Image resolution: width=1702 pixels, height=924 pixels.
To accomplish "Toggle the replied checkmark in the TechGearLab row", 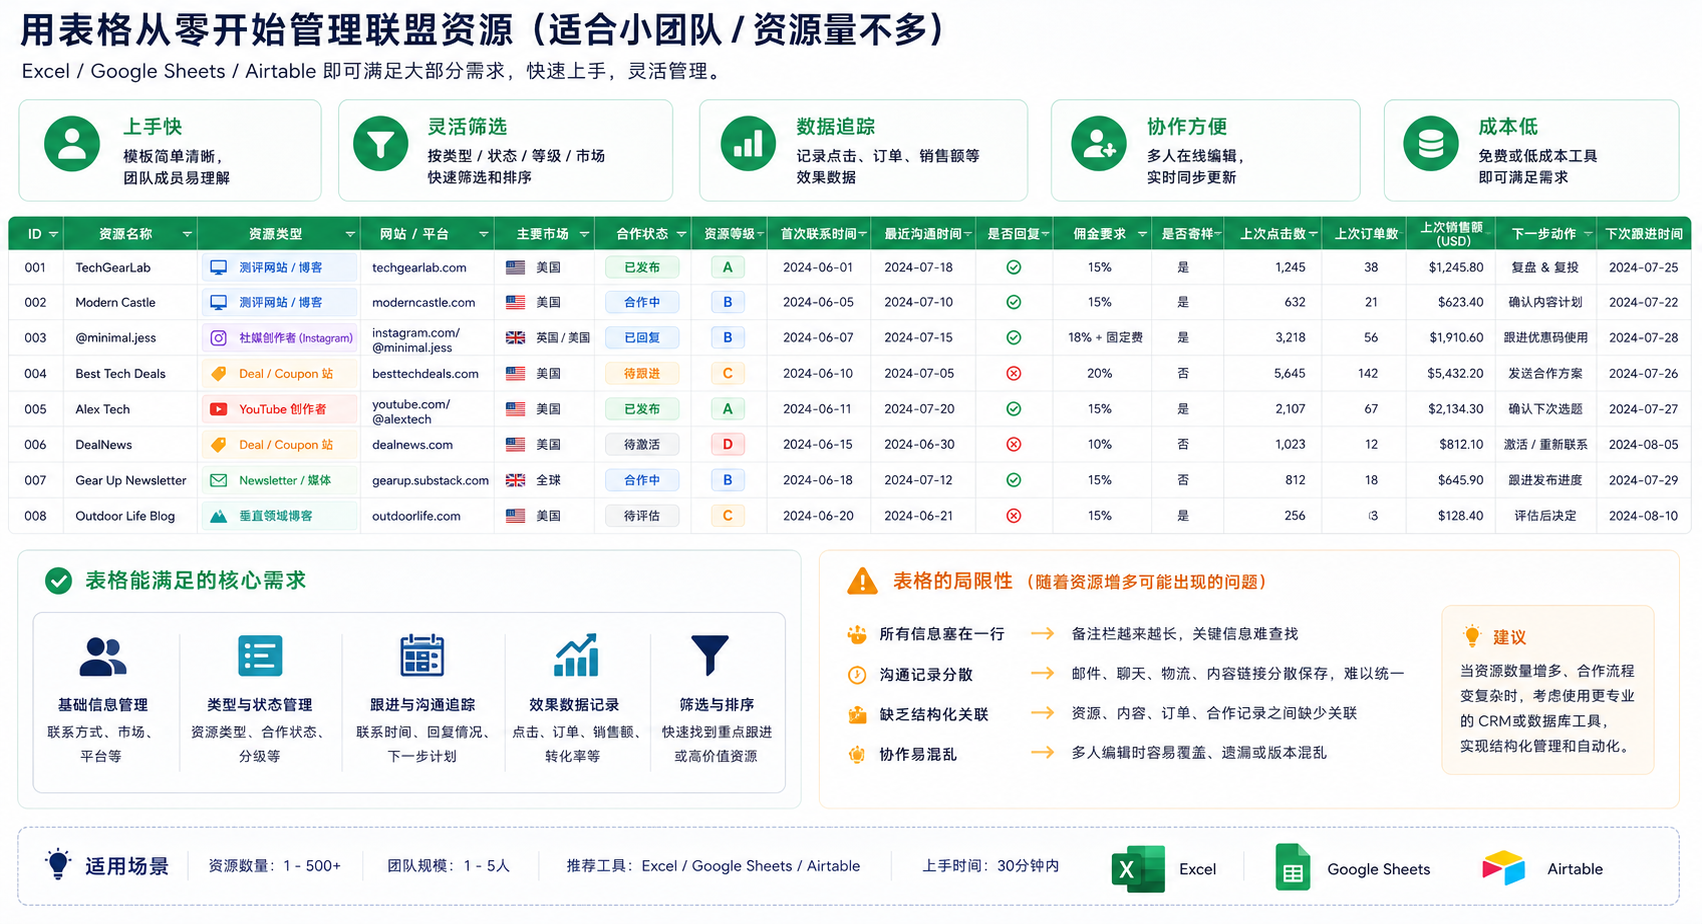I will point(1013,267).
